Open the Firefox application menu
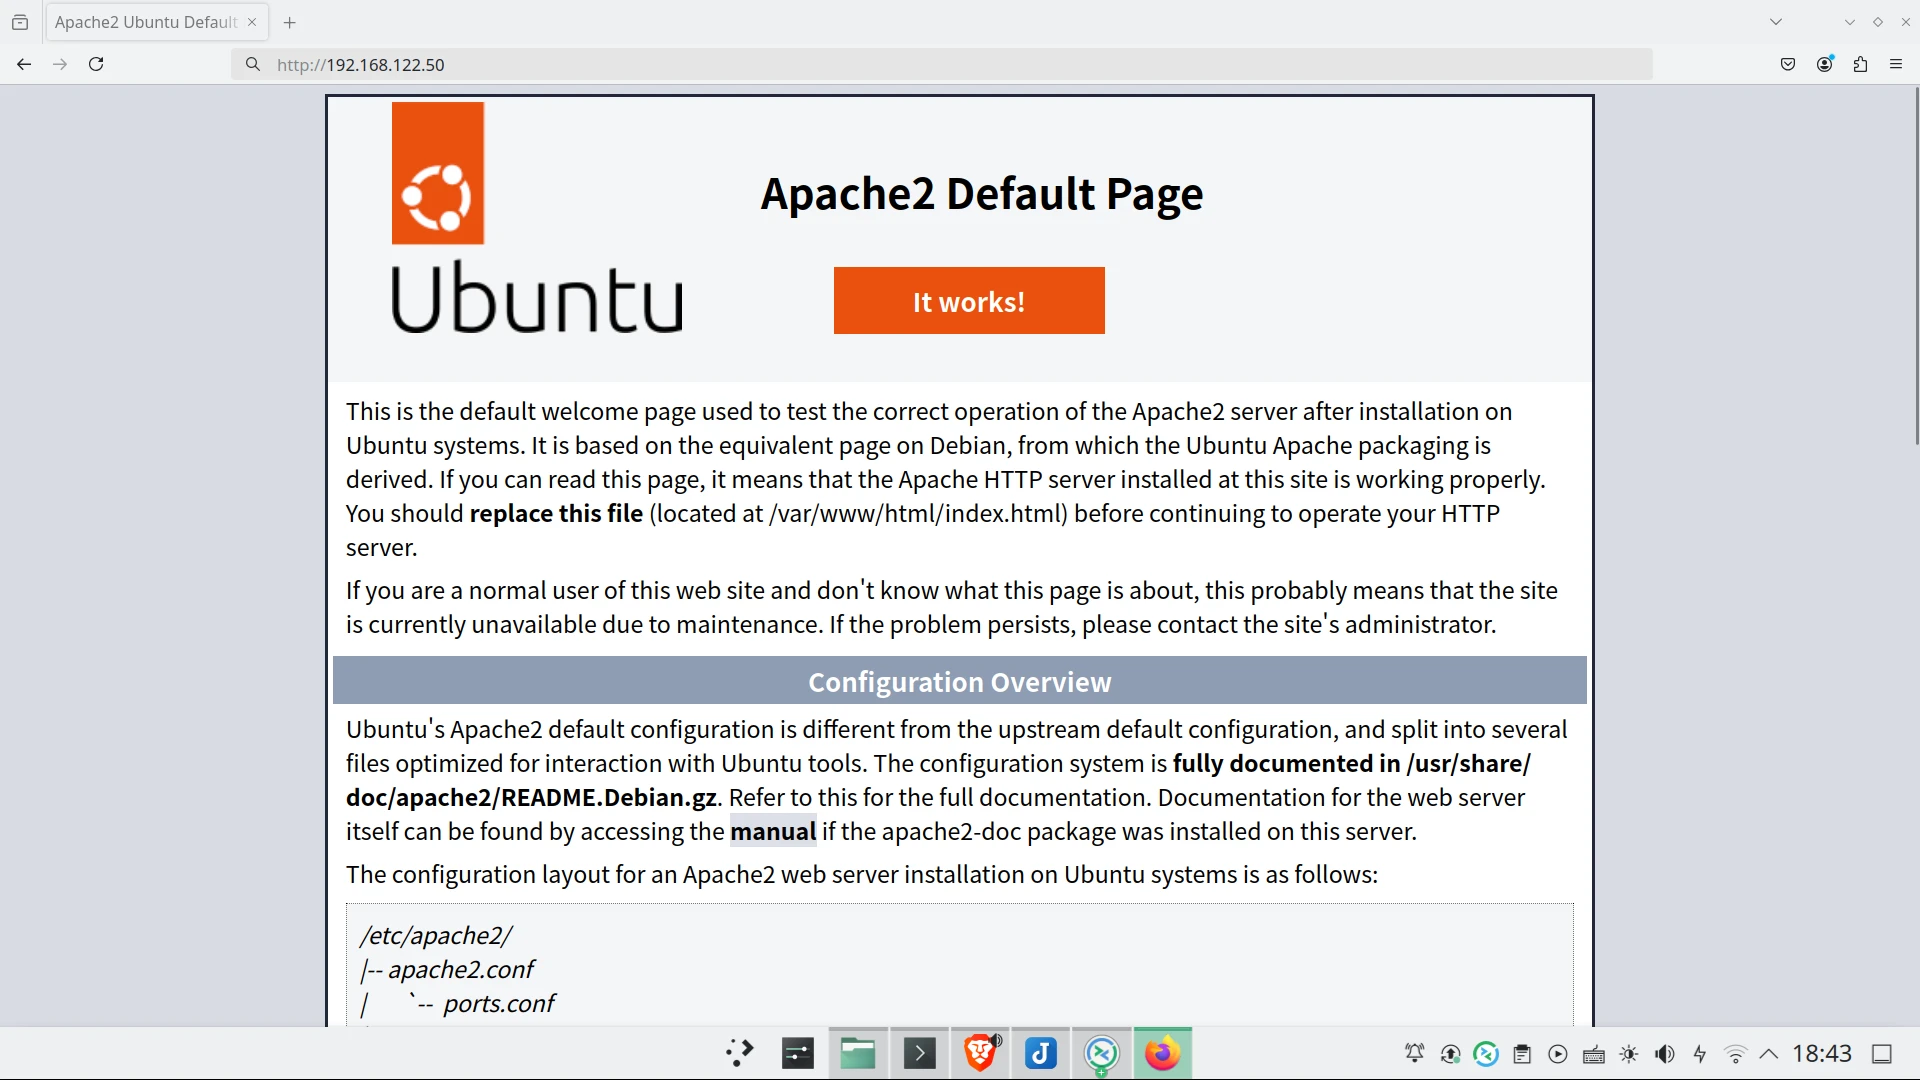The height and width of the screenshot is (1080, 1920). tap(1896, 64)
